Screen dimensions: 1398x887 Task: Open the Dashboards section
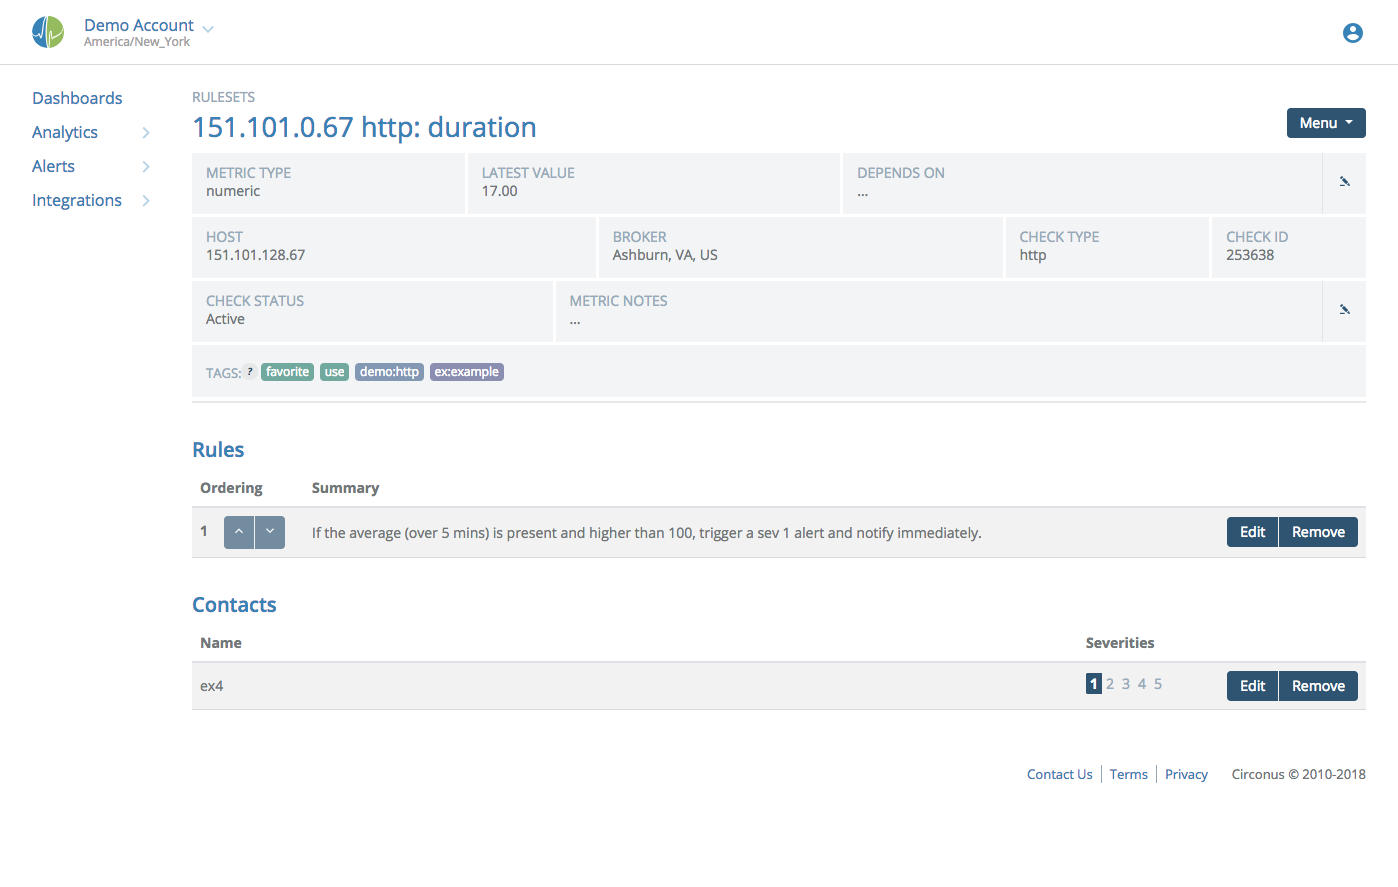pyautogui.click(x=77, y=98)
